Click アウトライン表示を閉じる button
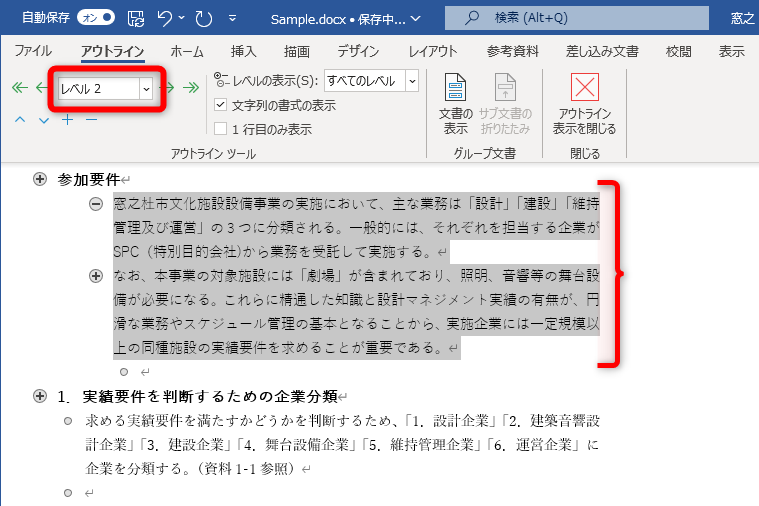This screenshot has width=759, height=506. pyautogui.click(x=585, y=104)
